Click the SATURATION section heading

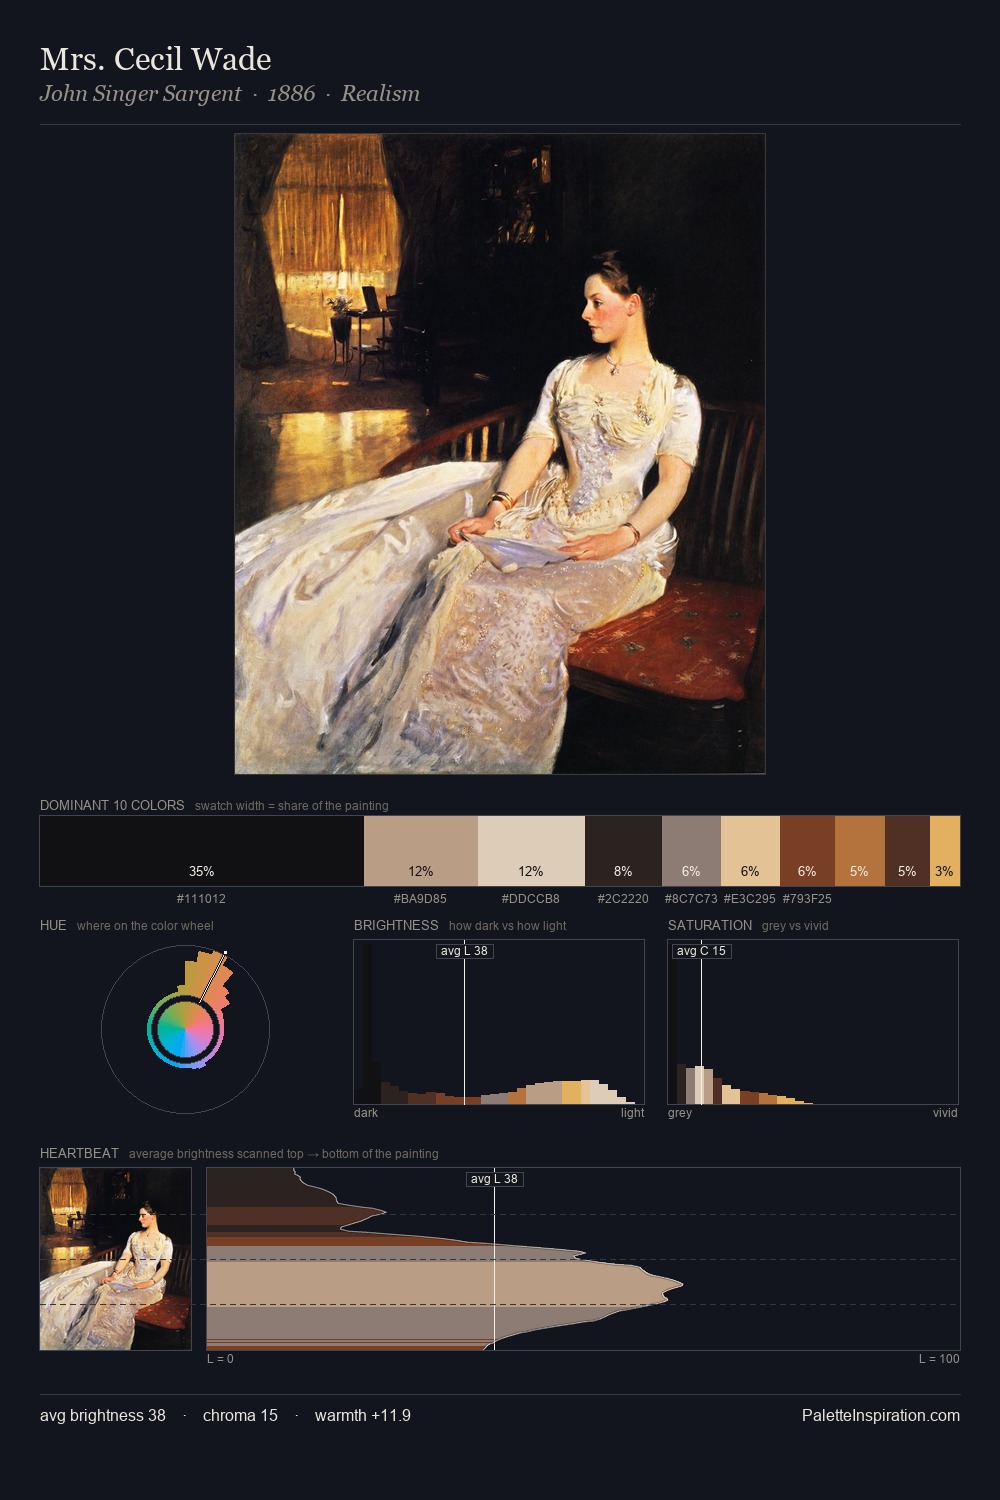click(710, 925)
